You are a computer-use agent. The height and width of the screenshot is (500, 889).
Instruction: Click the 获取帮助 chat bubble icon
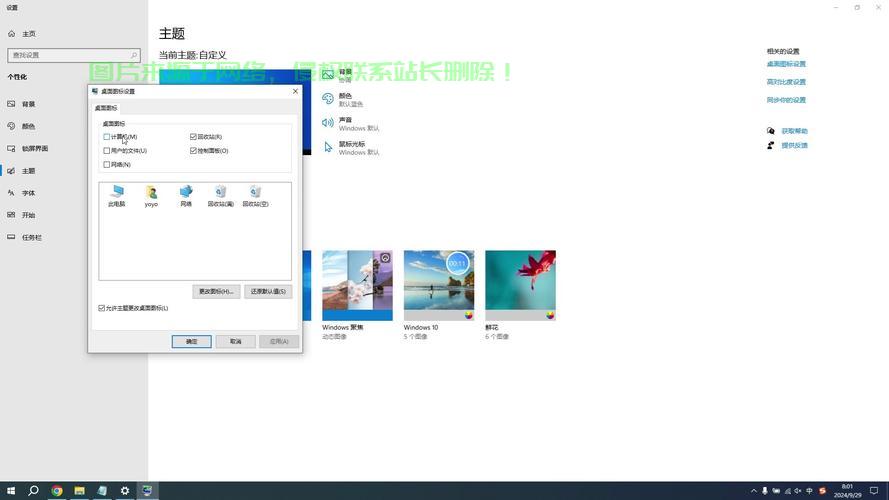tap(771, 131)
